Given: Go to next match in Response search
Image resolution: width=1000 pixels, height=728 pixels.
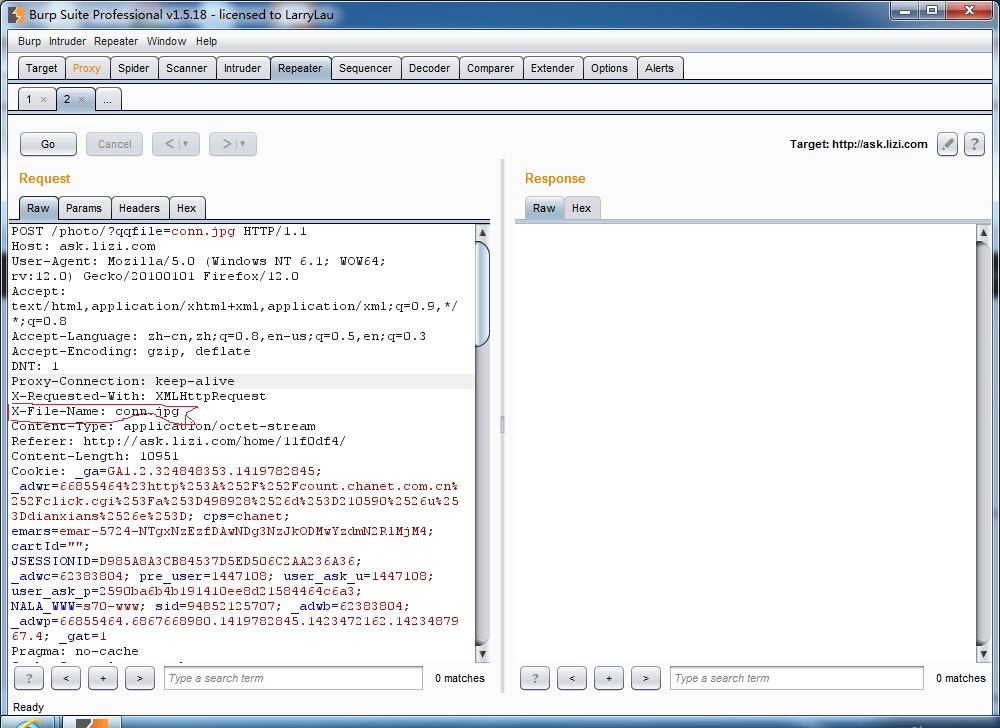Looking at the screenshot, I should (x=646, y=678).
